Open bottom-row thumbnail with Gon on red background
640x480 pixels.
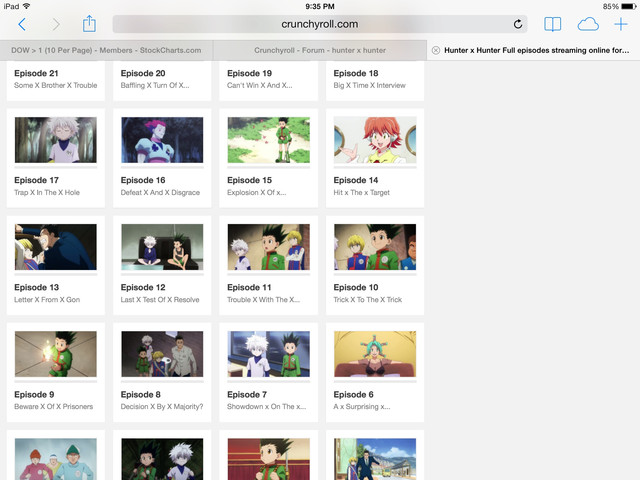tap(269, 459)
